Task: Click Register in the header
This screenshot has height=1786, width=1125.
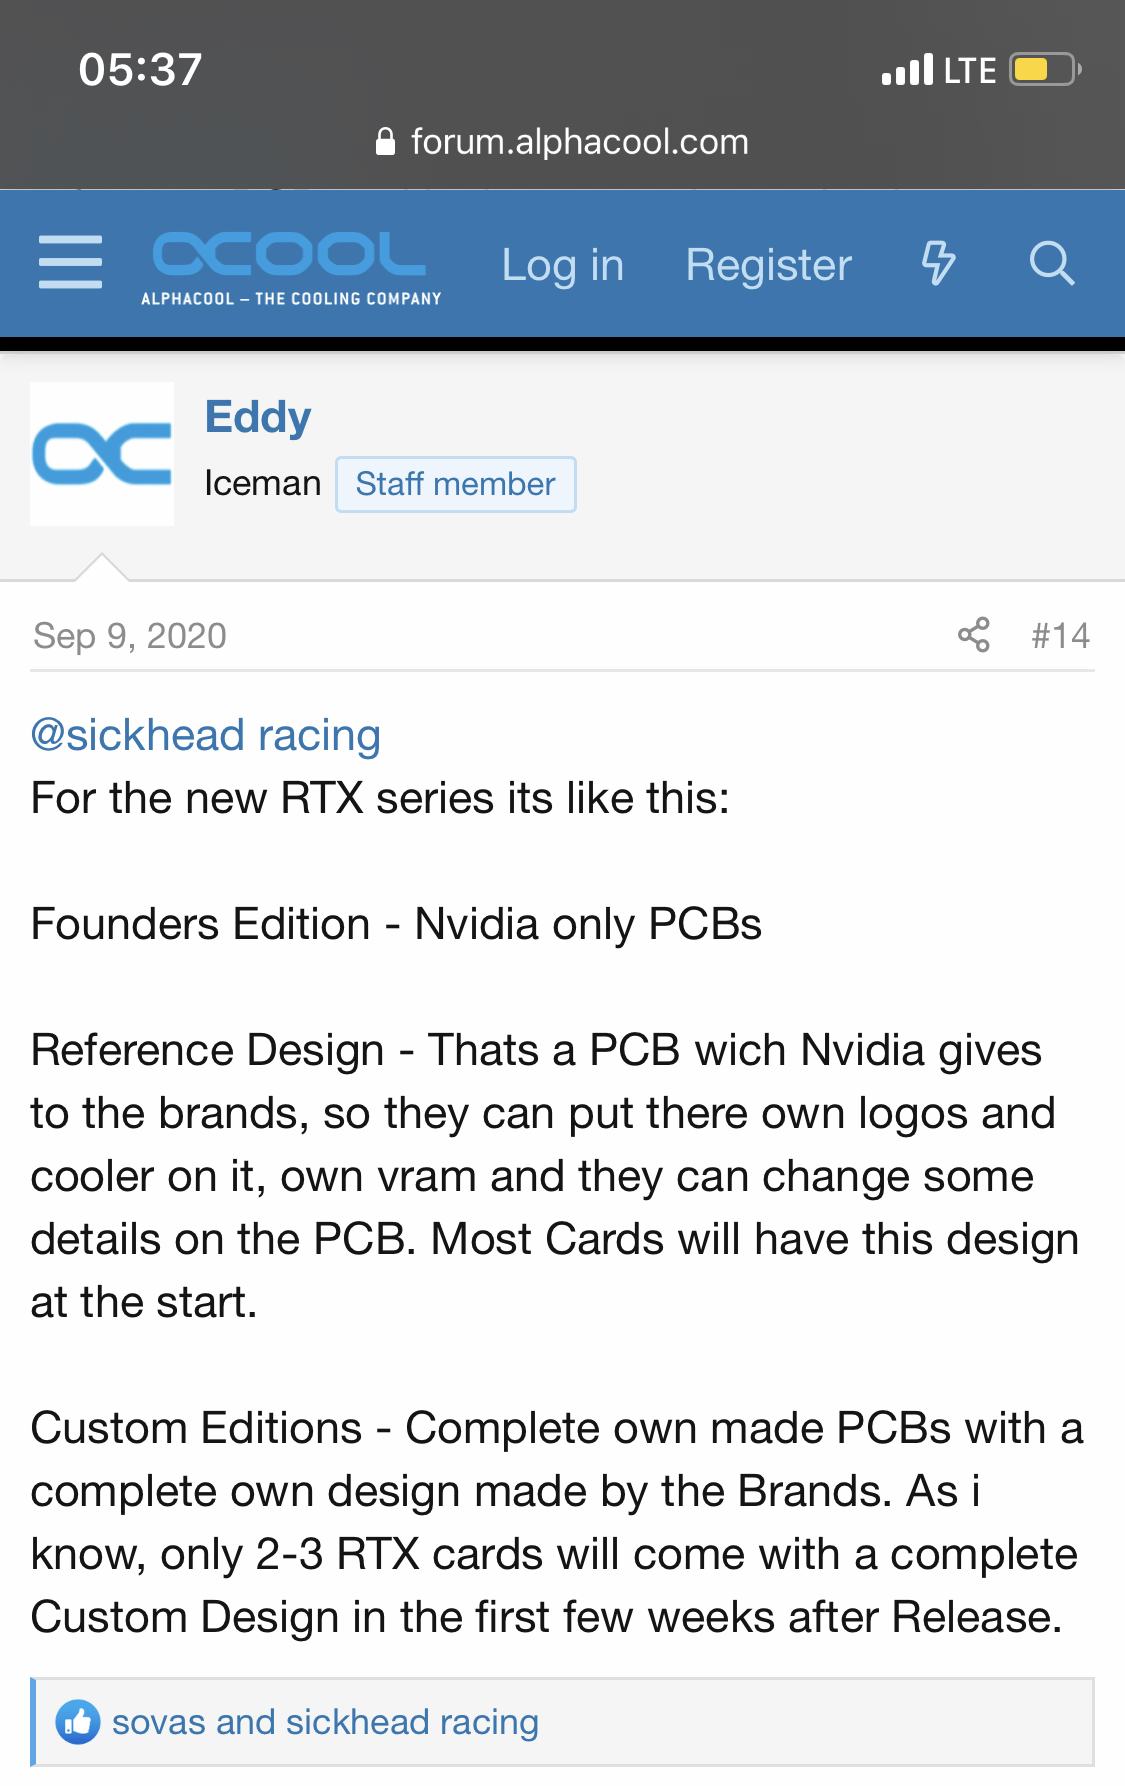Action: click(x=768, y=265)
